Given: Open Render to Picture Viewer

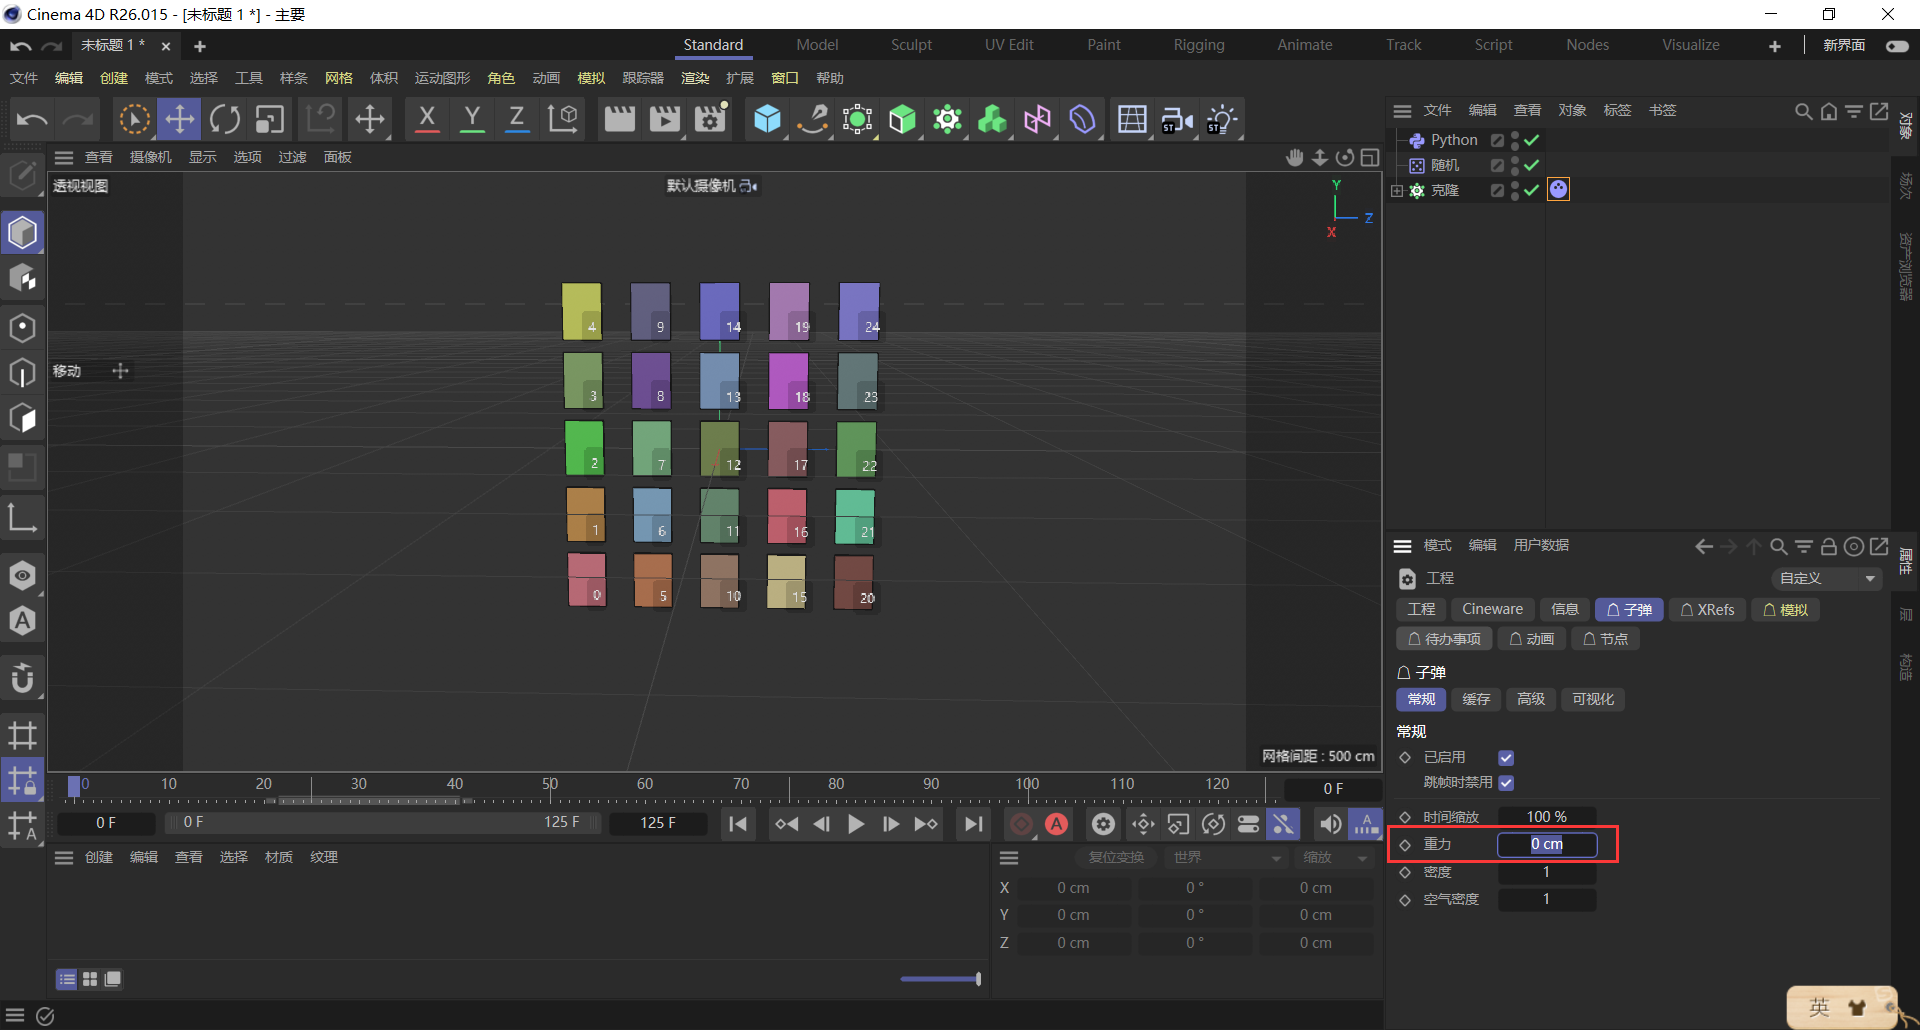Looking at the screenshot, I should pos(665,119).
